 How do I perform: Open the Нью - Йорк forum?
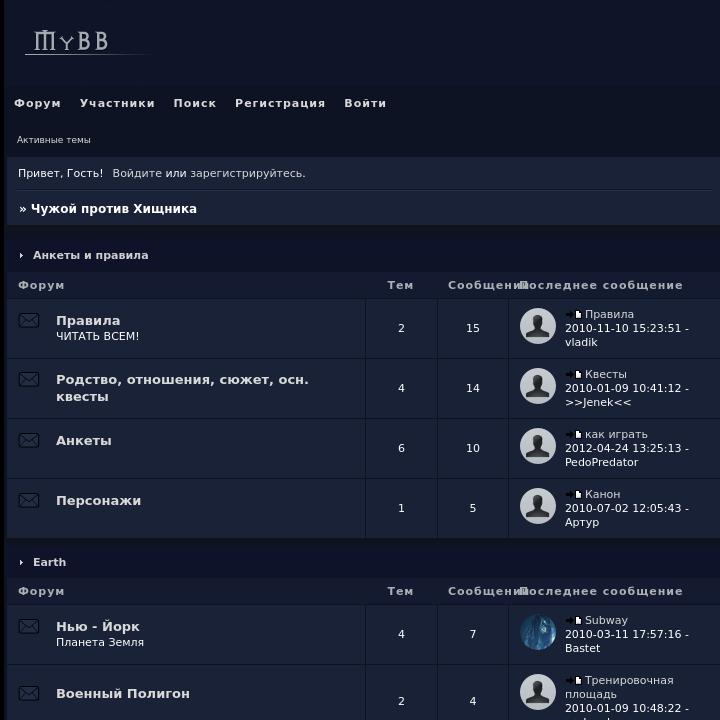[x=98, y=627]
